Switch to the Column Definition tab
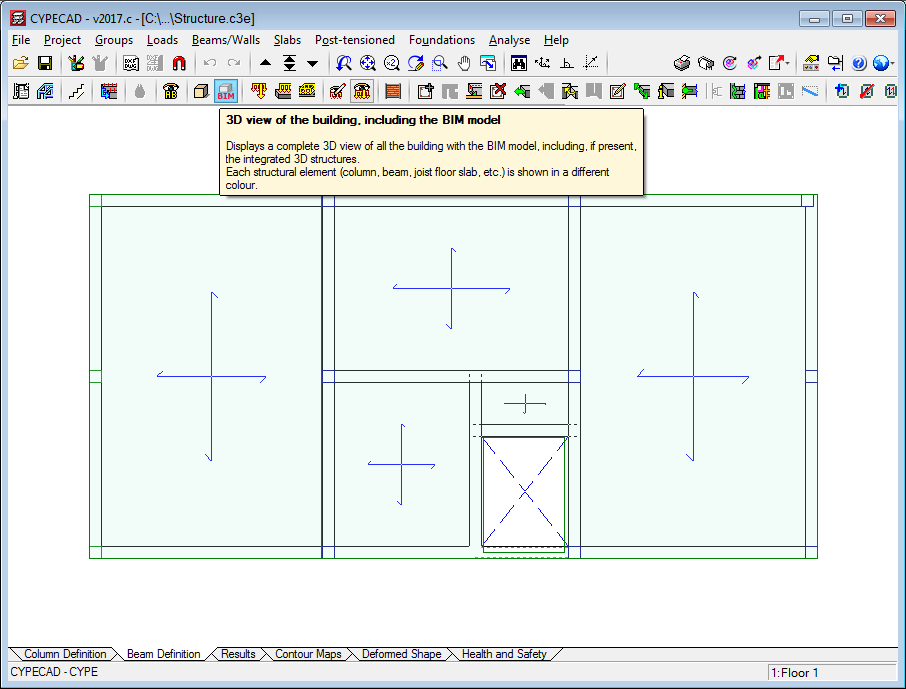 pos(64,654)
